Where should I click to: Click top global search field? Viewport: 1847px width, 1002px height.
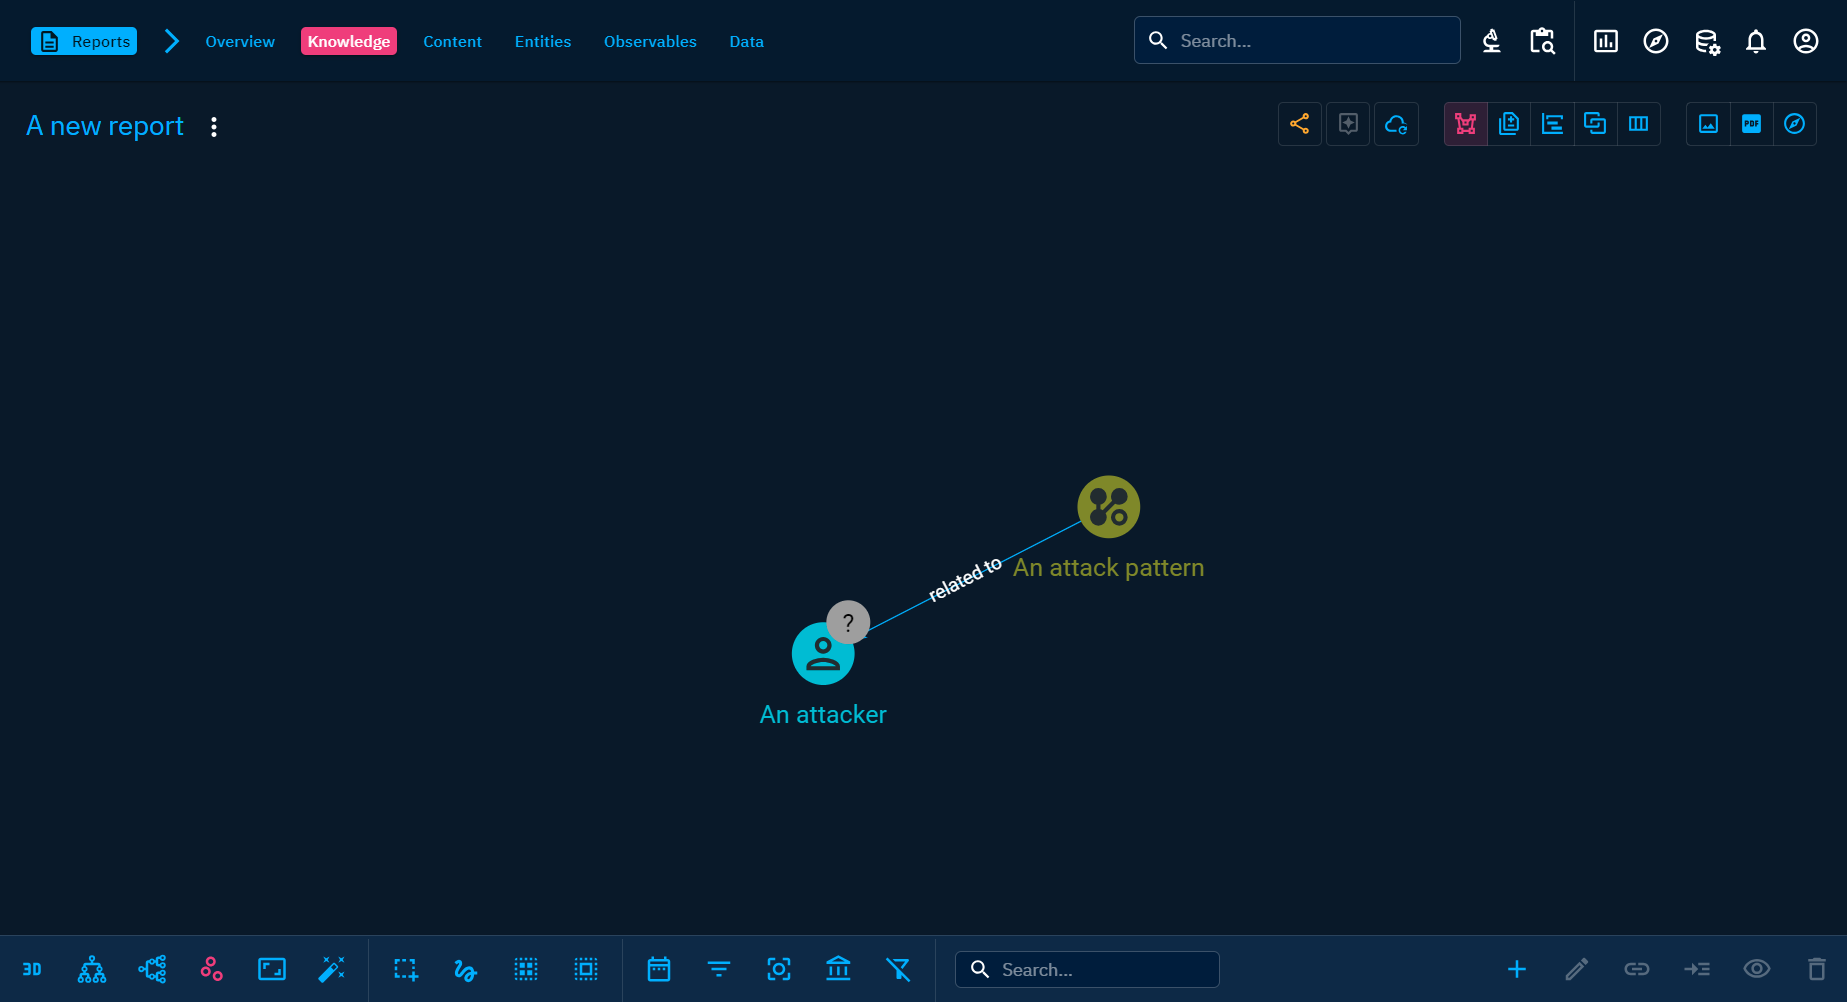coord(1297,40)
